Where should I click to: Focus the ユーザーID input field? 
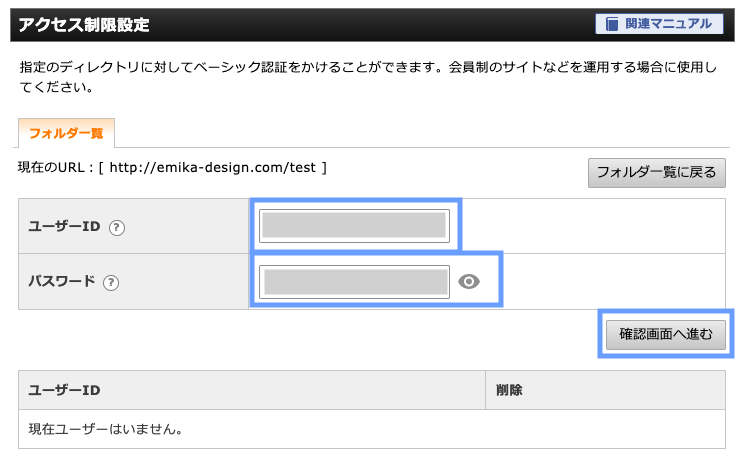[354, 226]
